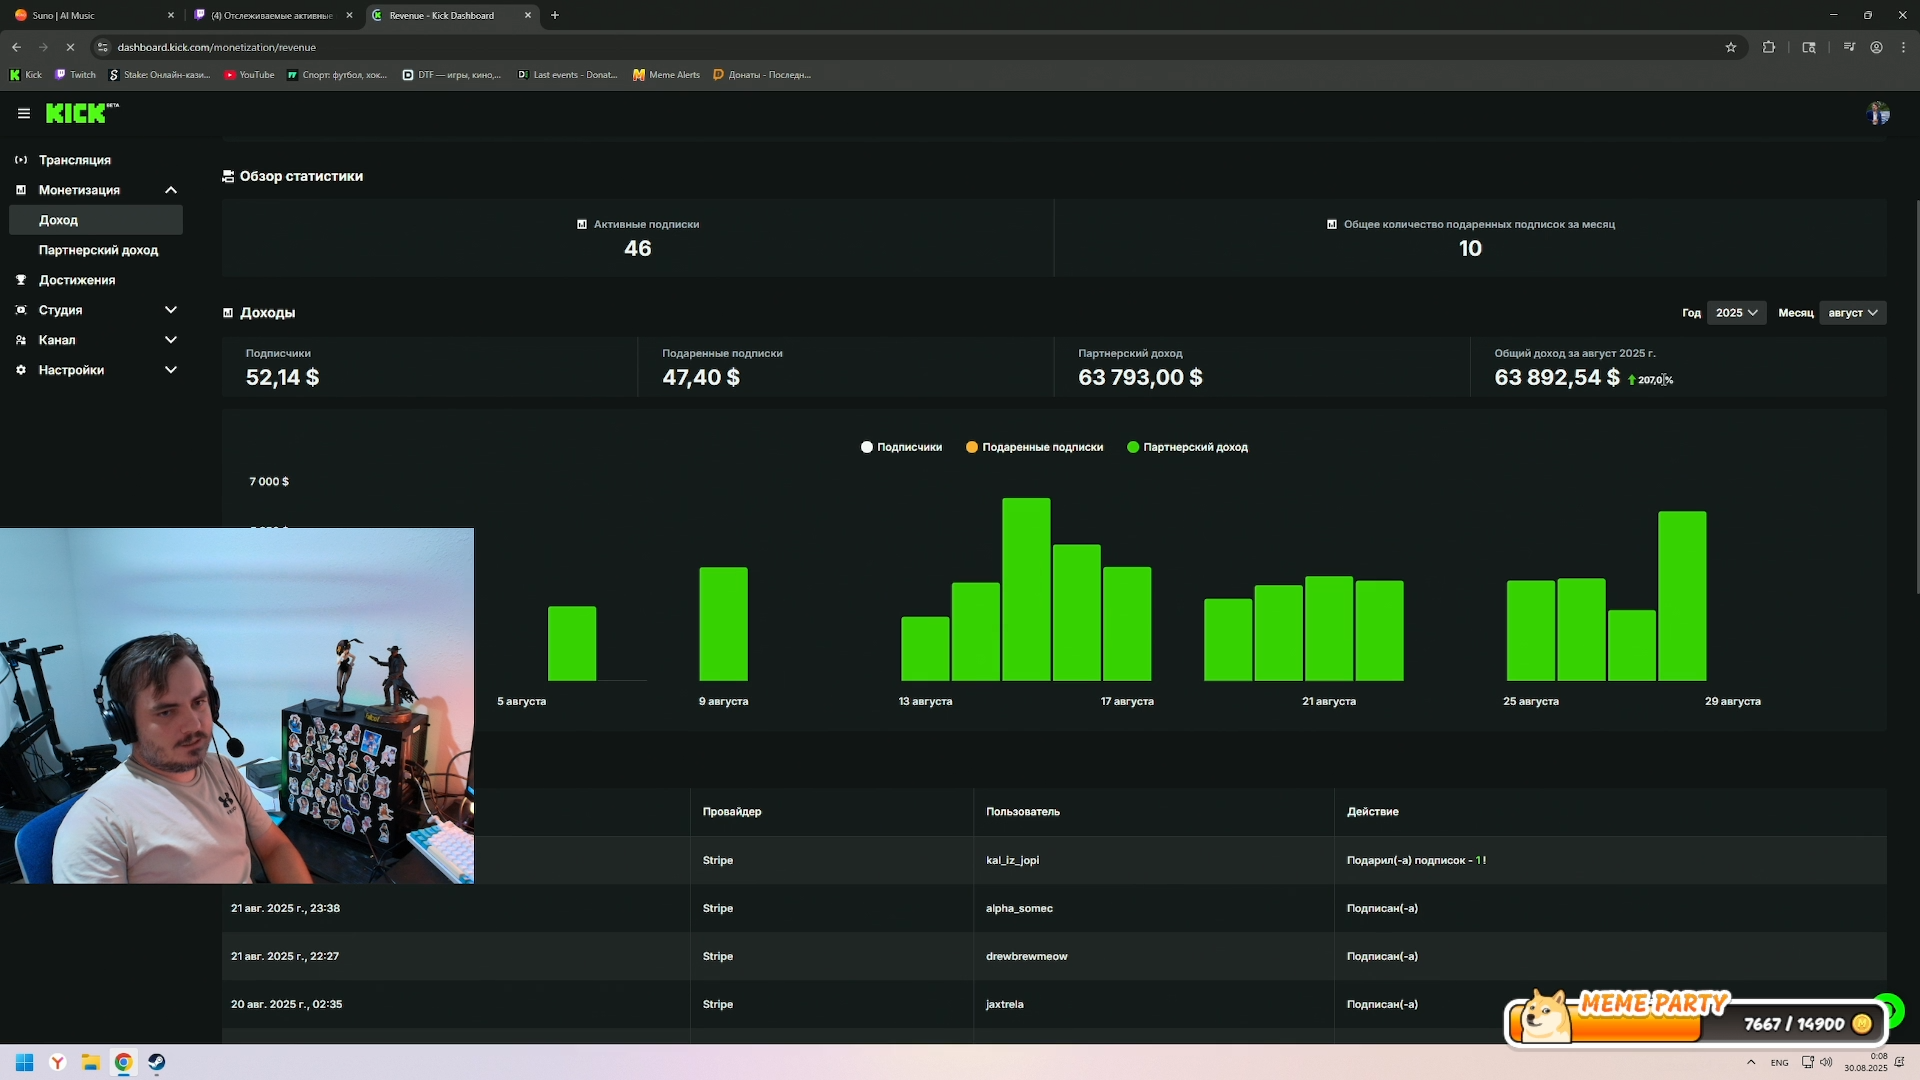1920x1080 pixels.
Task: Open the Meme Alerts bookmark
Action: pos(666,75)
